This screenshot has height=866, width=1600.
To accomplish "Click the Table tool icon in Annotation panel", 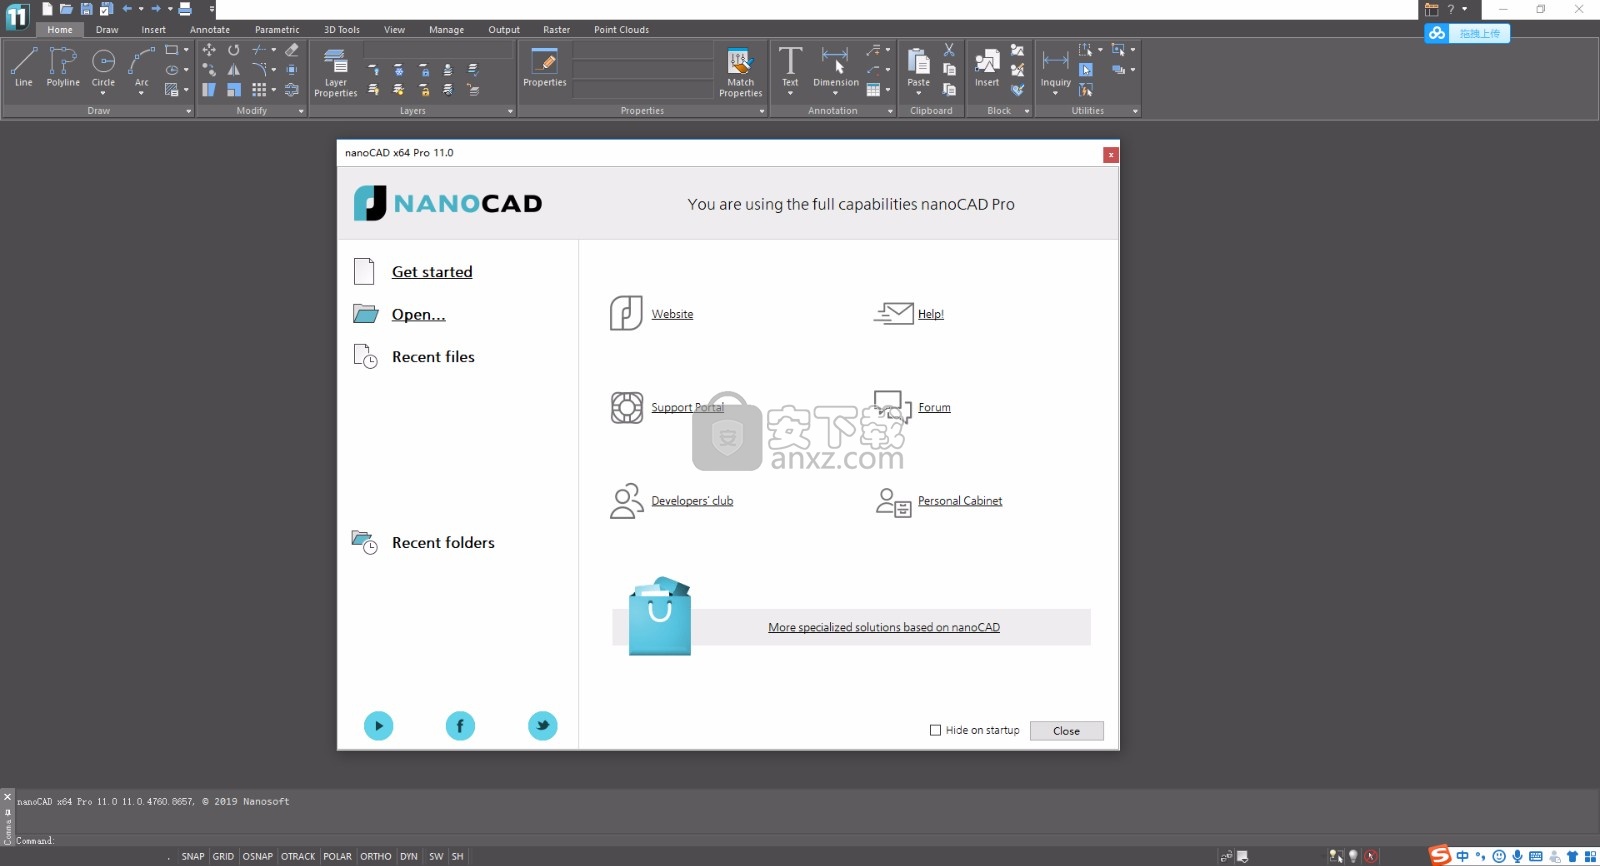I will [x=873, y=90].
